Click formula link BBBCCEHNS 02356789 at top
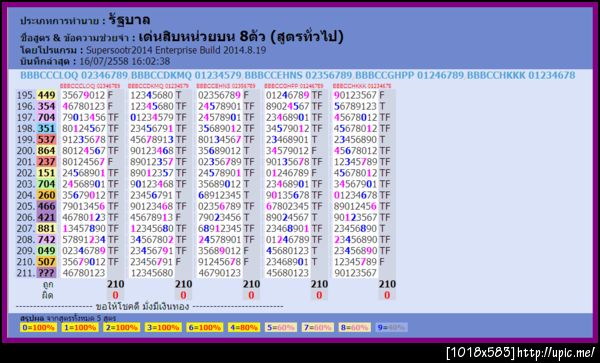The height and width of the screenshot is (363, 600). [298, 75]
